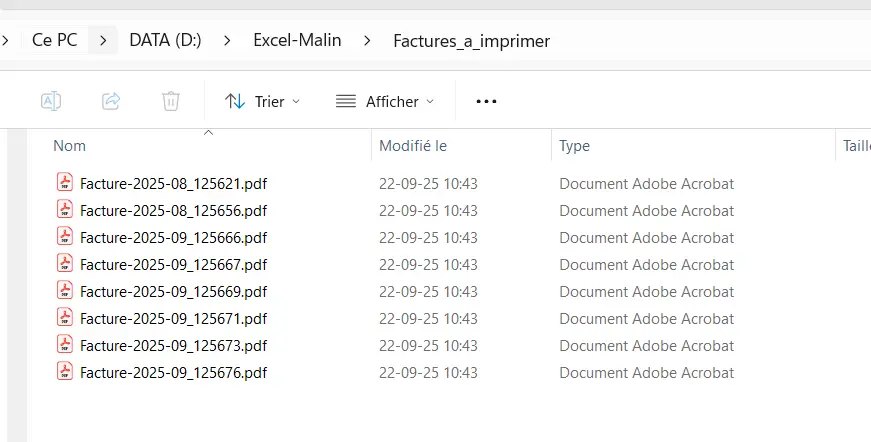Click the PDF icon of Facture-2025-09_125671.pdf
This screenshot has width=871, height=442.
pyautogui.click(x=65, y=319)
